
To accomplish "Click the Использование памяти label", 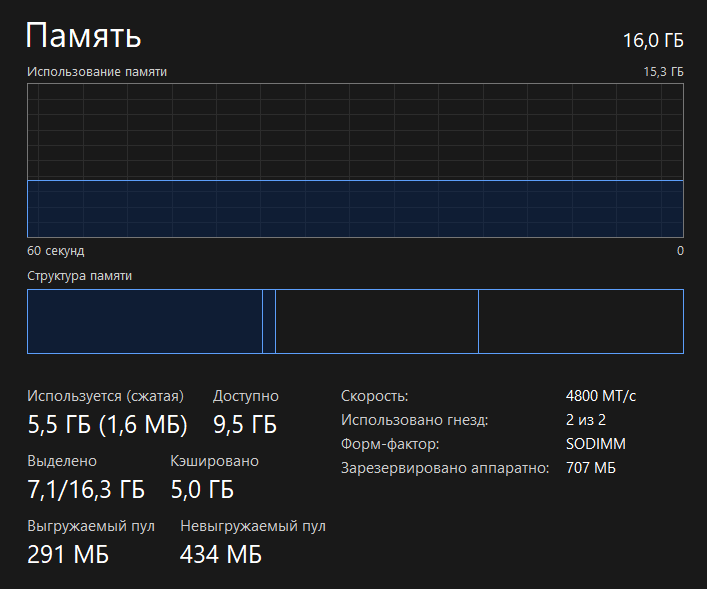I will (x=97, y=72).
